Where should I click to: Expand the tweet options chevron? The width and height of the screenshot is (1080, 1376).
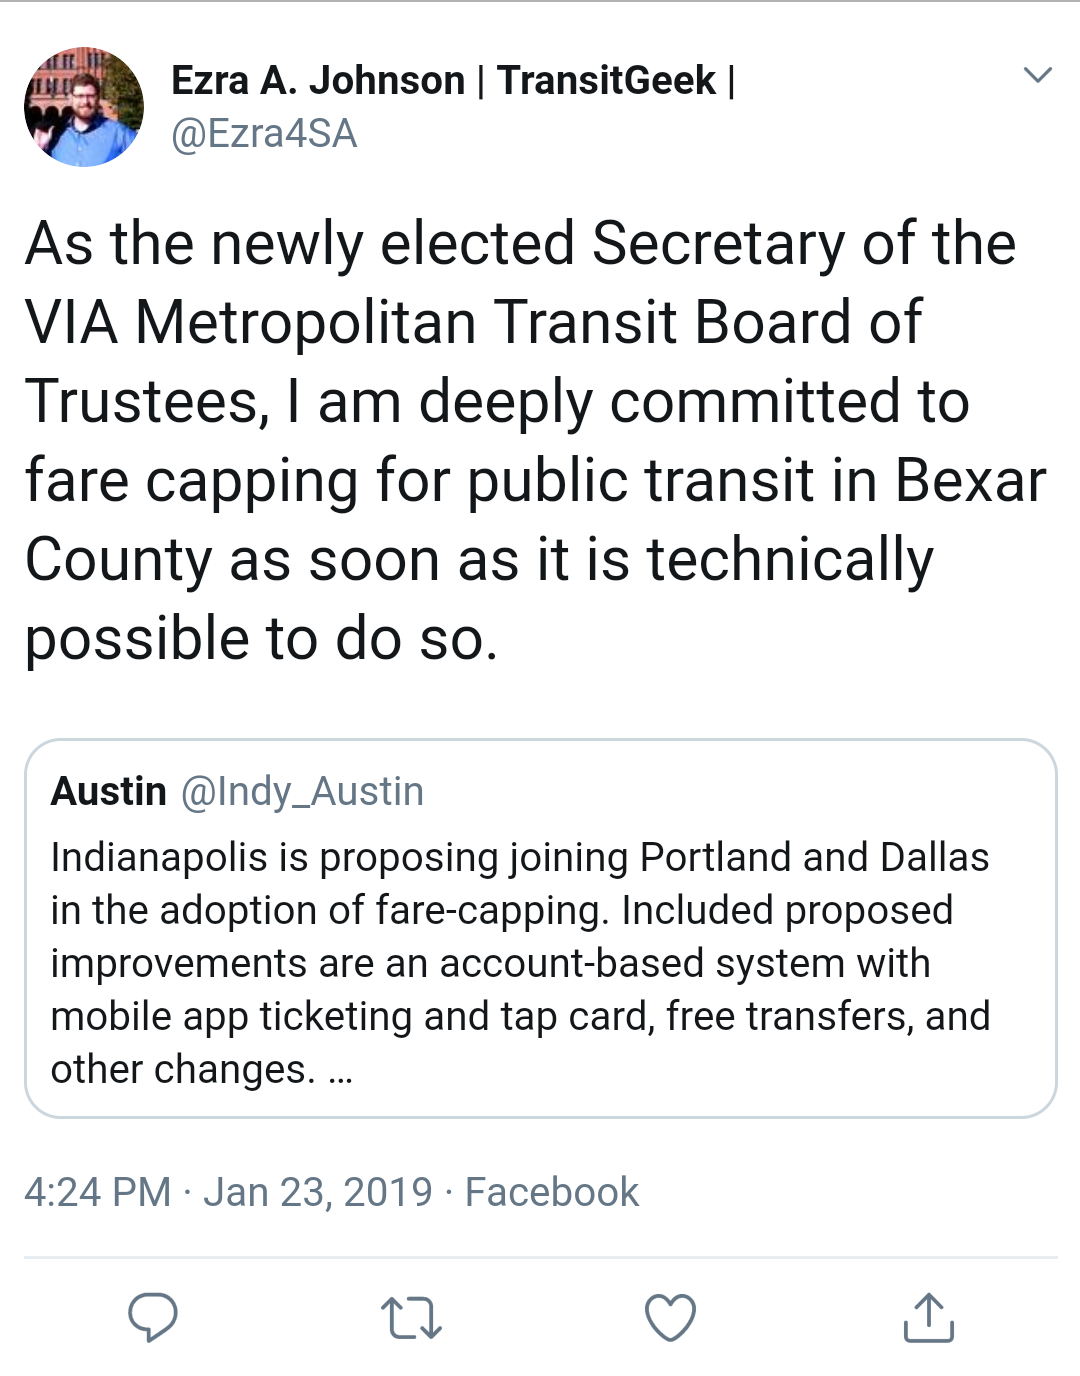1038,75
